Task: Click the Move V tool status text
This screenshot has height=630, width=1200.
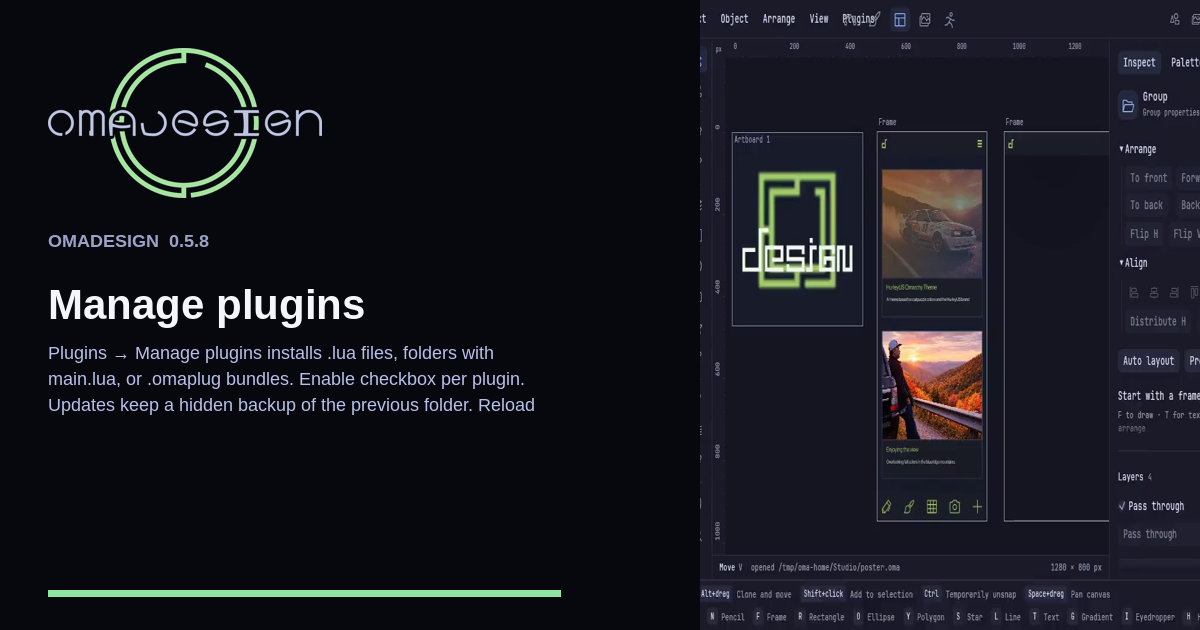Action: [x=731, y=567]
